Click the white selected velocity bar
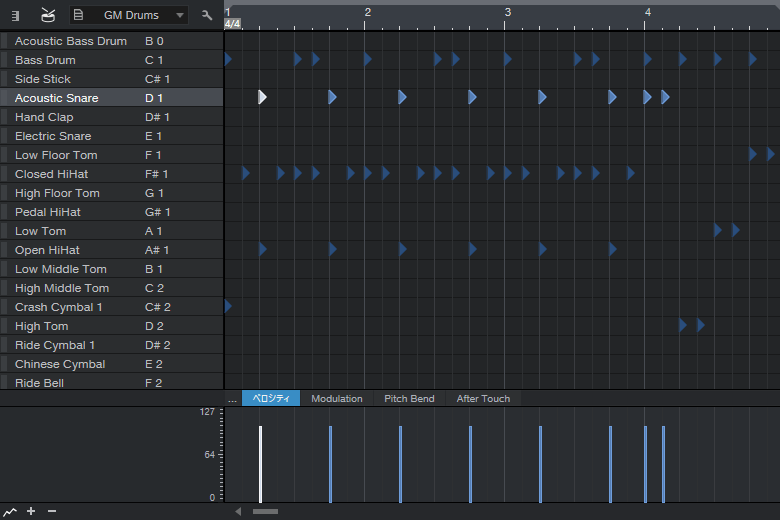 pyautogui.click(x=260, y=465)
